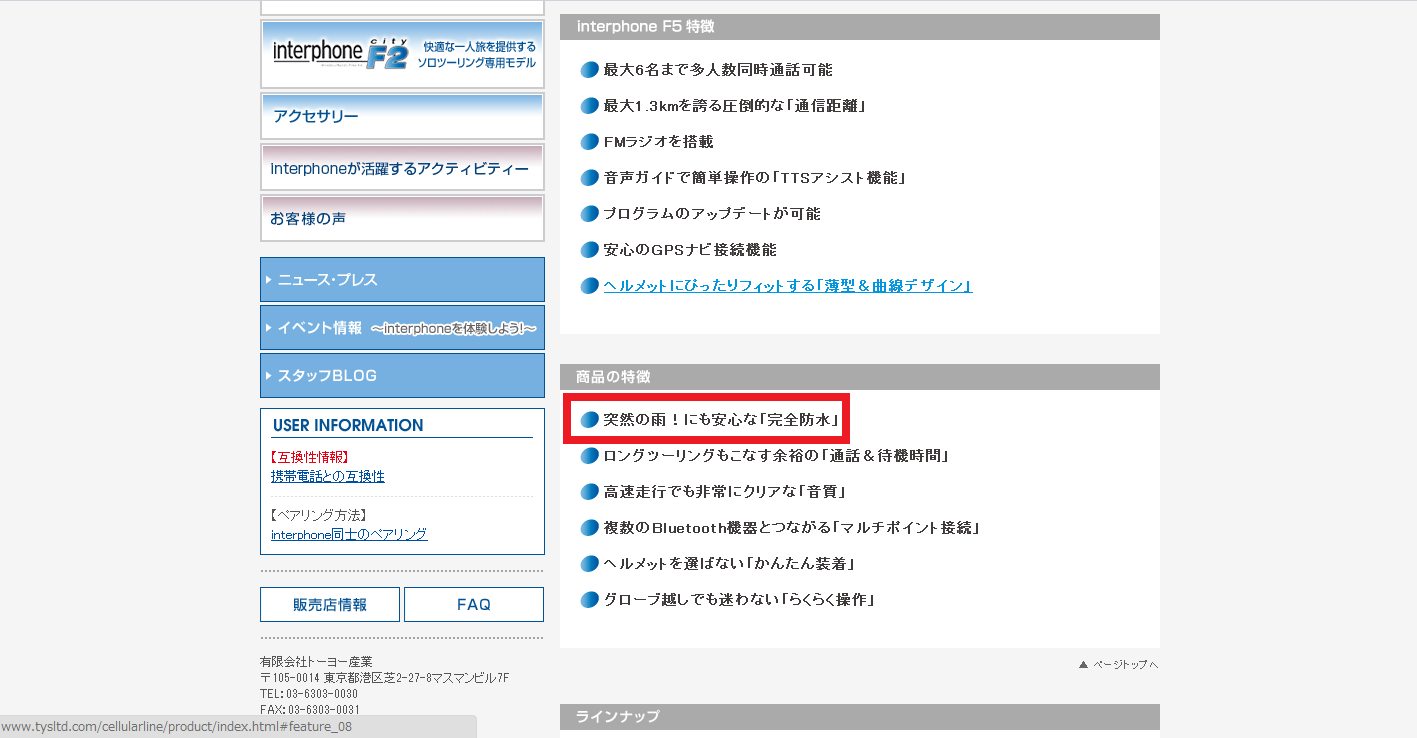The height and width of the screenshot is (738, 1417).
Task: Open interphone同士のペアリング link
Action: (x=349, y=535)
